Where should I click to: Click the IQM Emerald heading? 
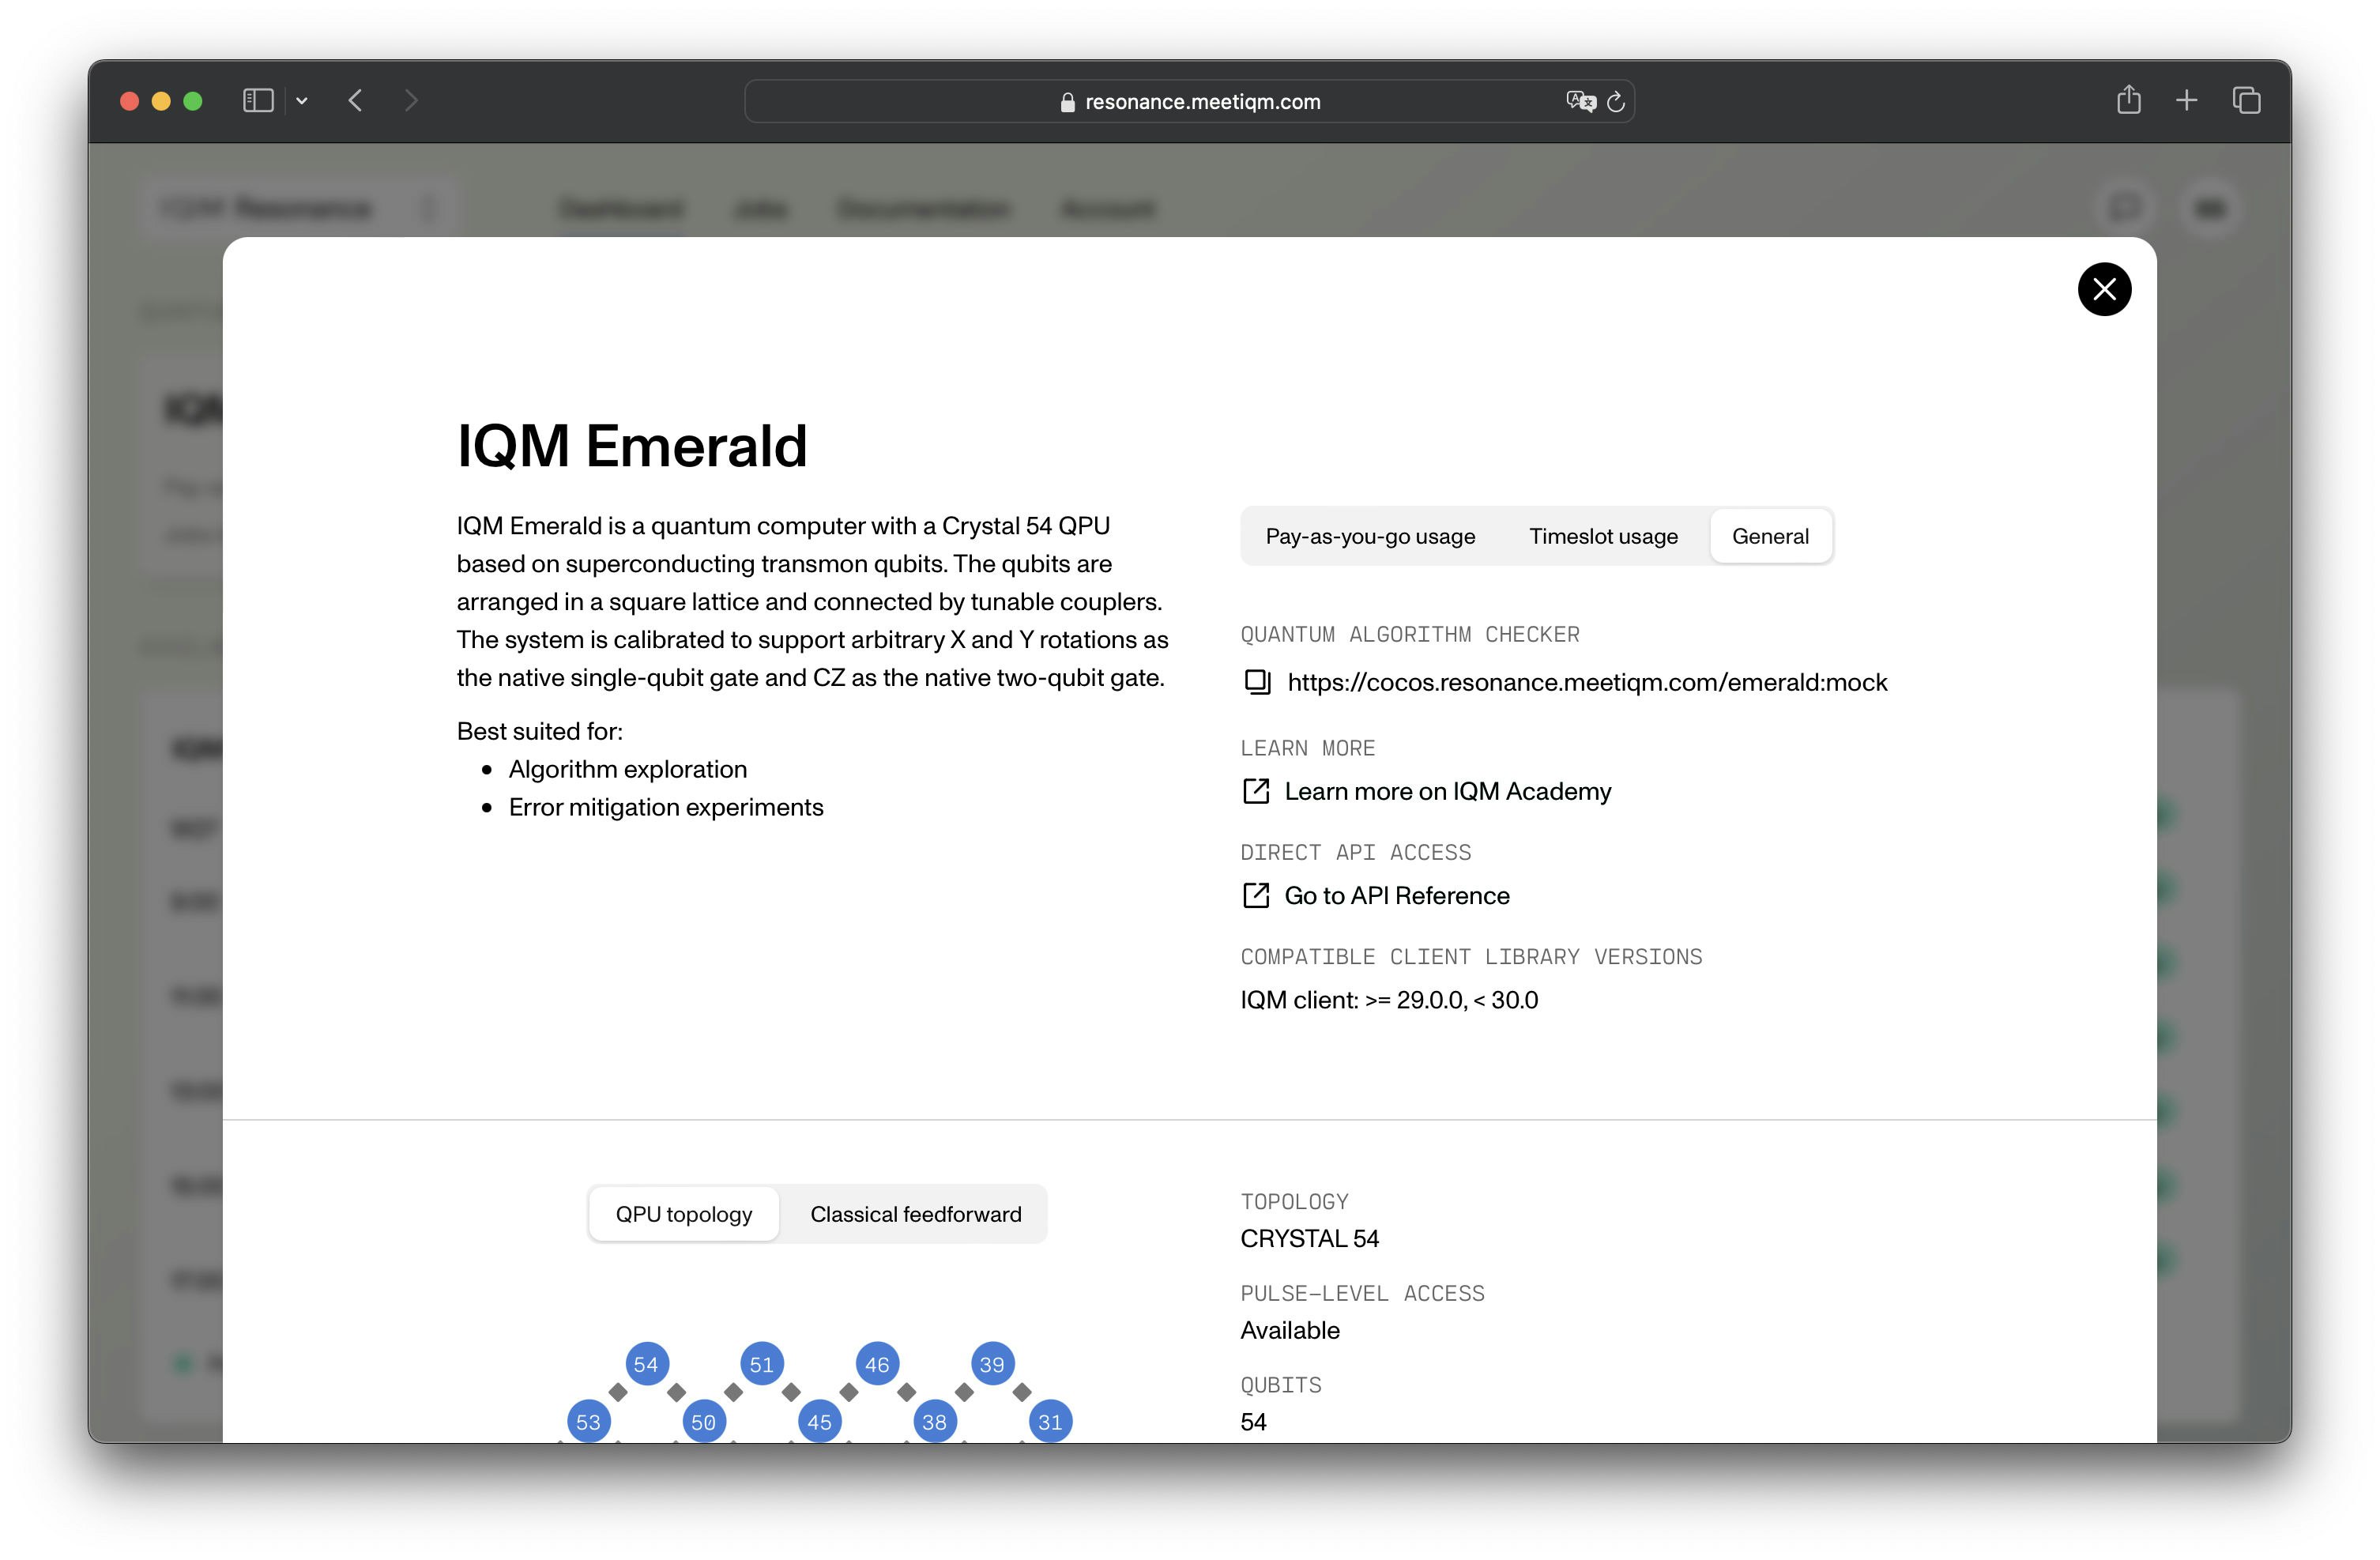tap(631, 445)
